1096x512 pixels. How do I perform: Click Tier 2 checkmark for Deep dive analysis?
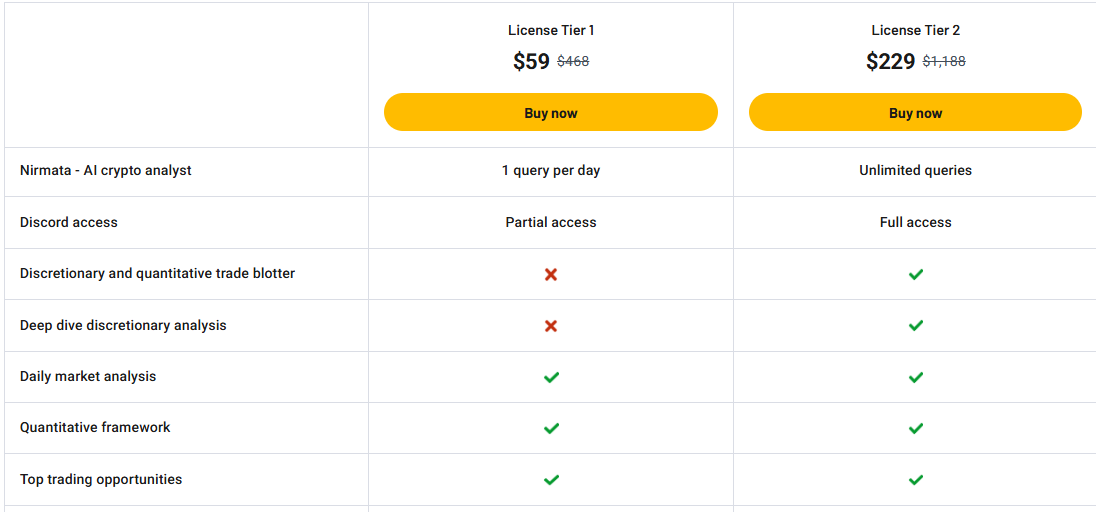(916, 326)
